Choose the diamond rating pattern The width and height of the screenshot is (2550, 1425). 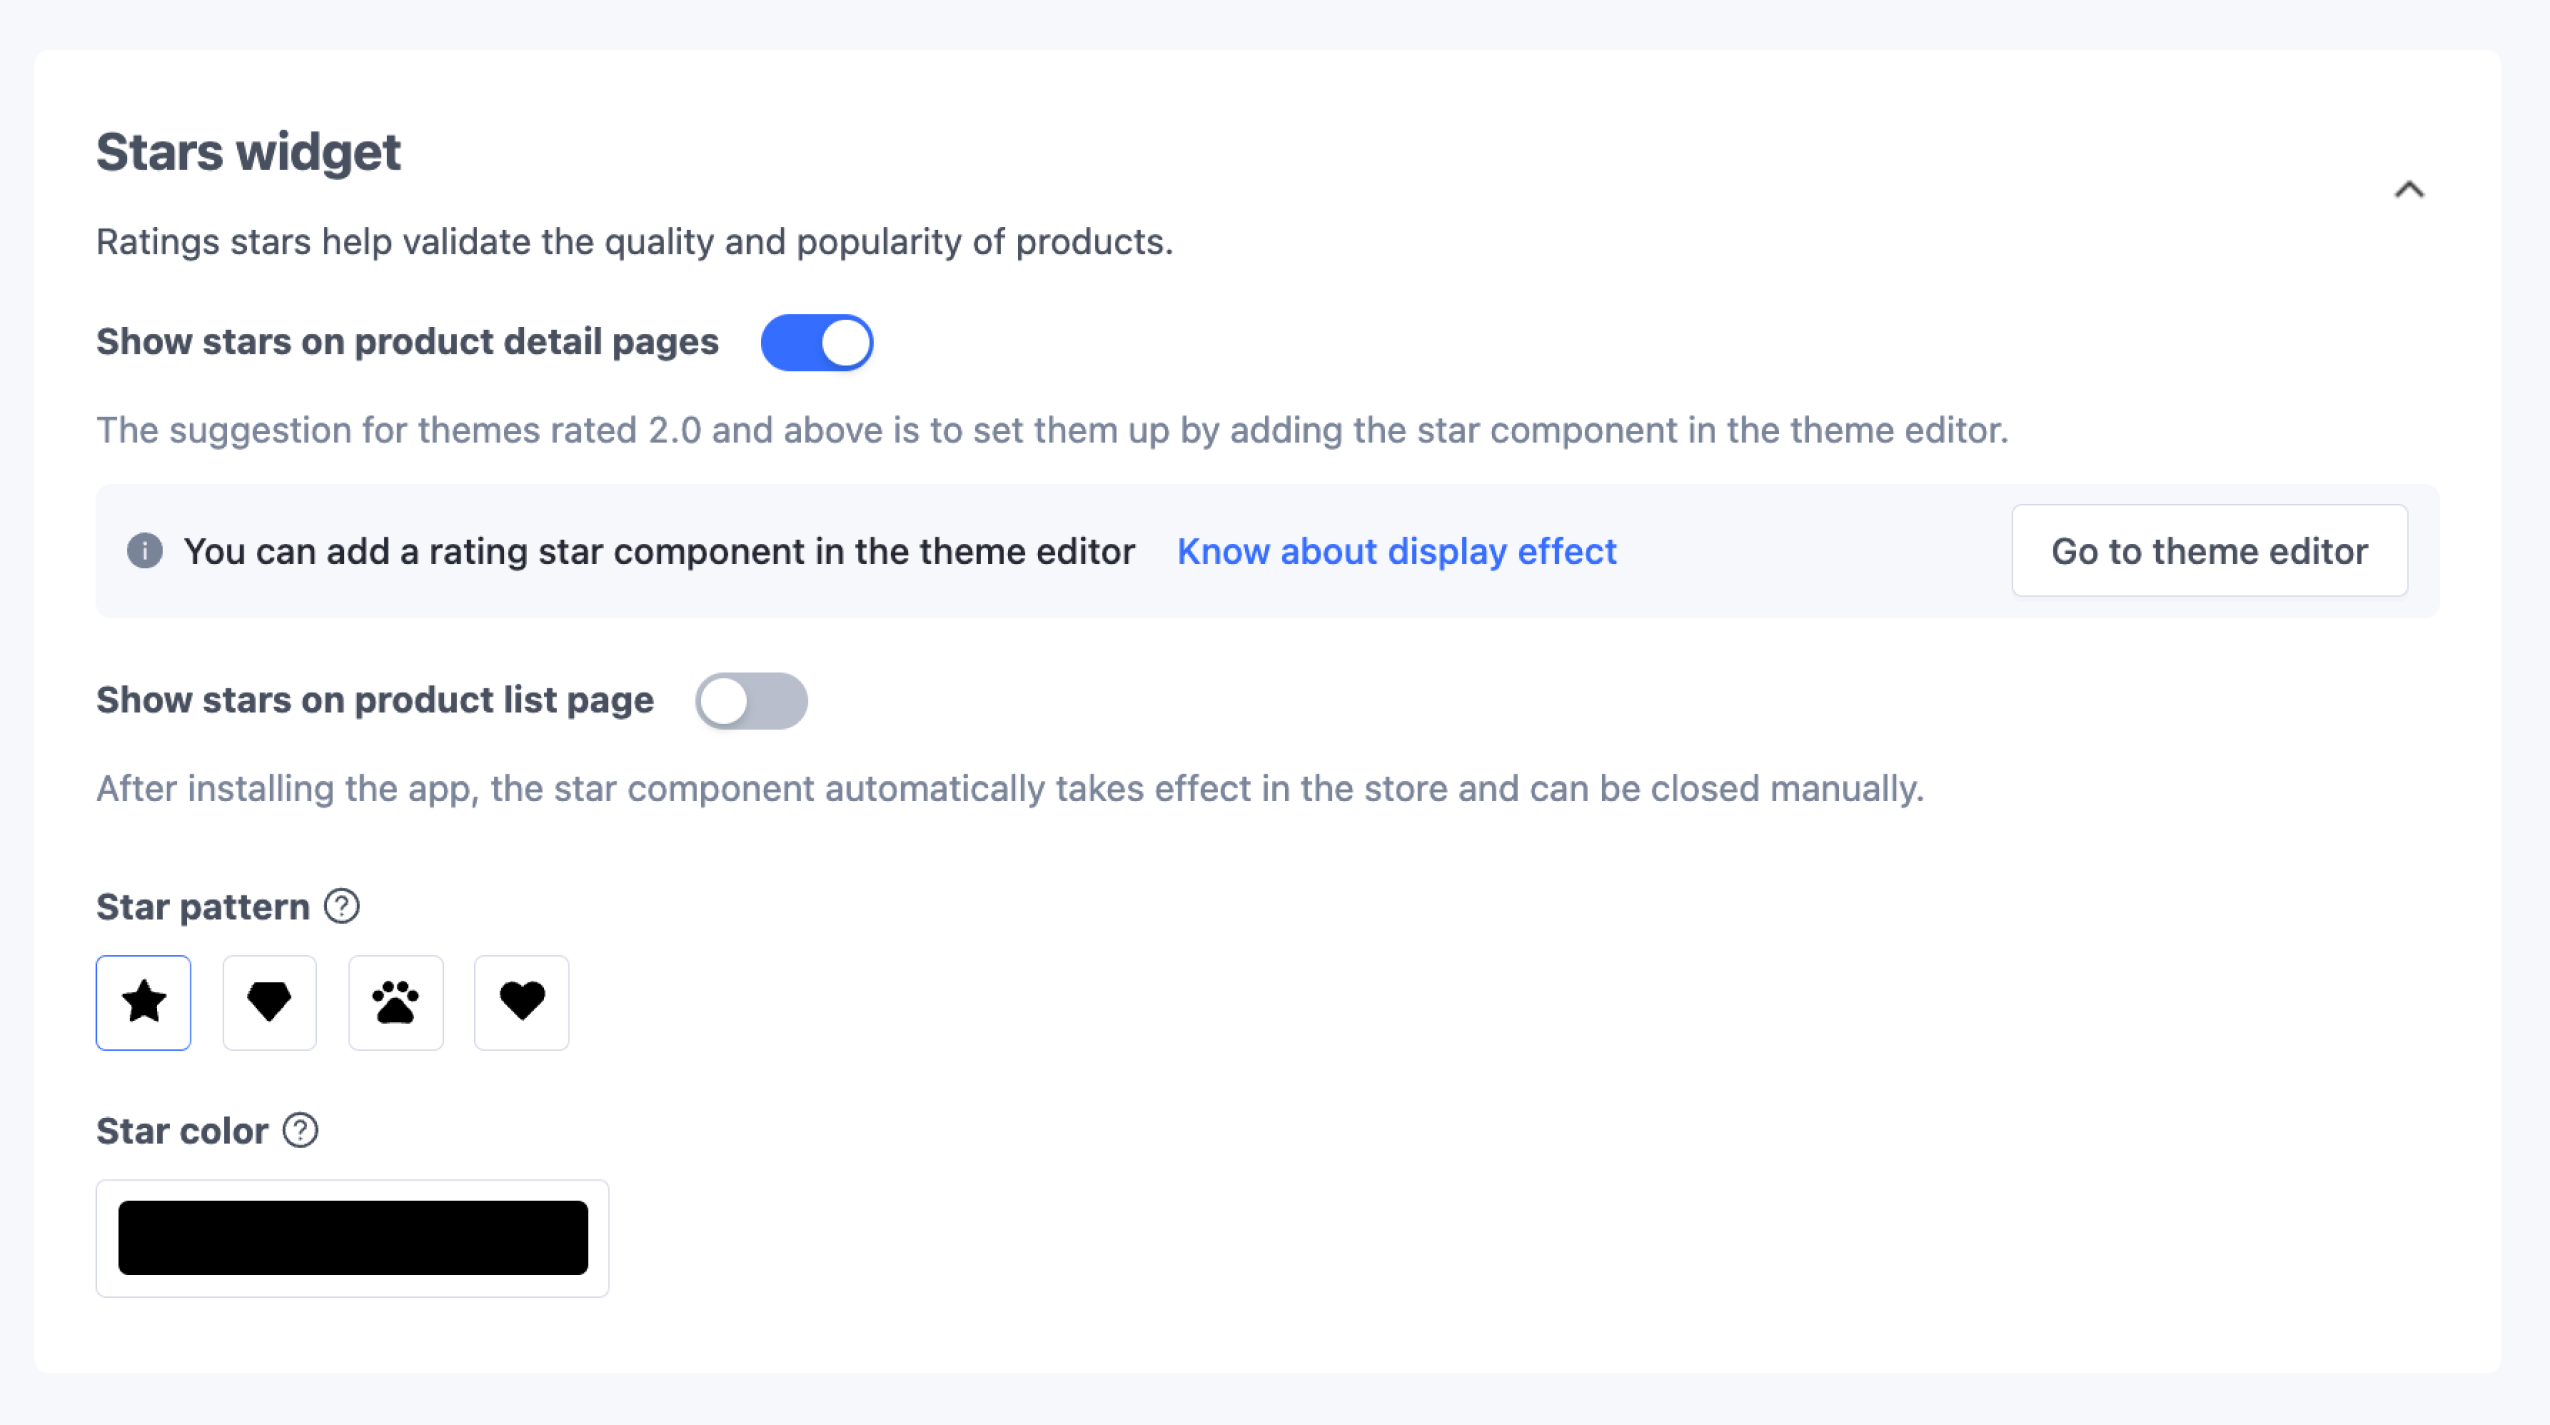(270, 1002)
